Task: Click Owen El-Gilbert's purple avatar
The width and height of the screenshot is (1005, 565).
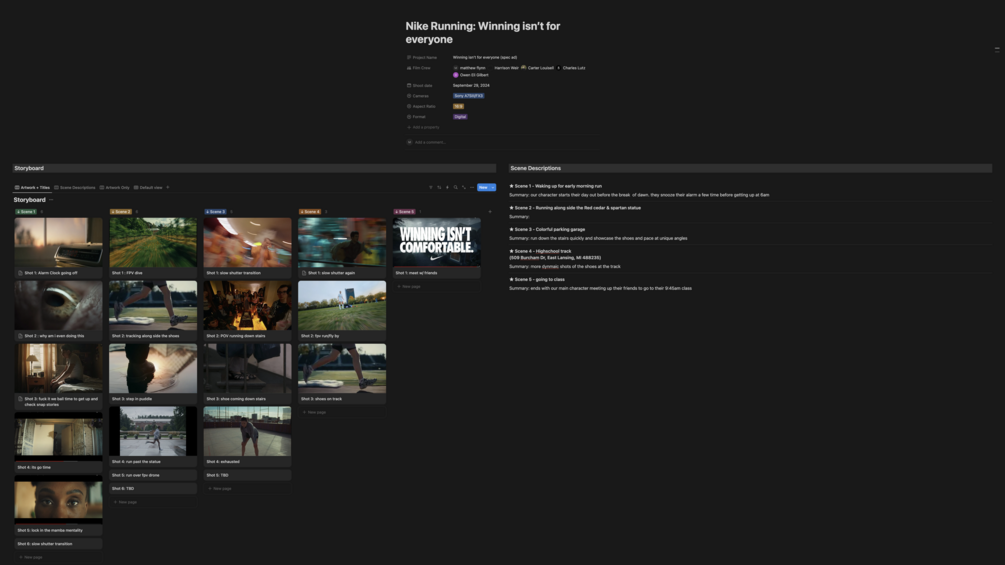Action: click(x=456, y=75)
